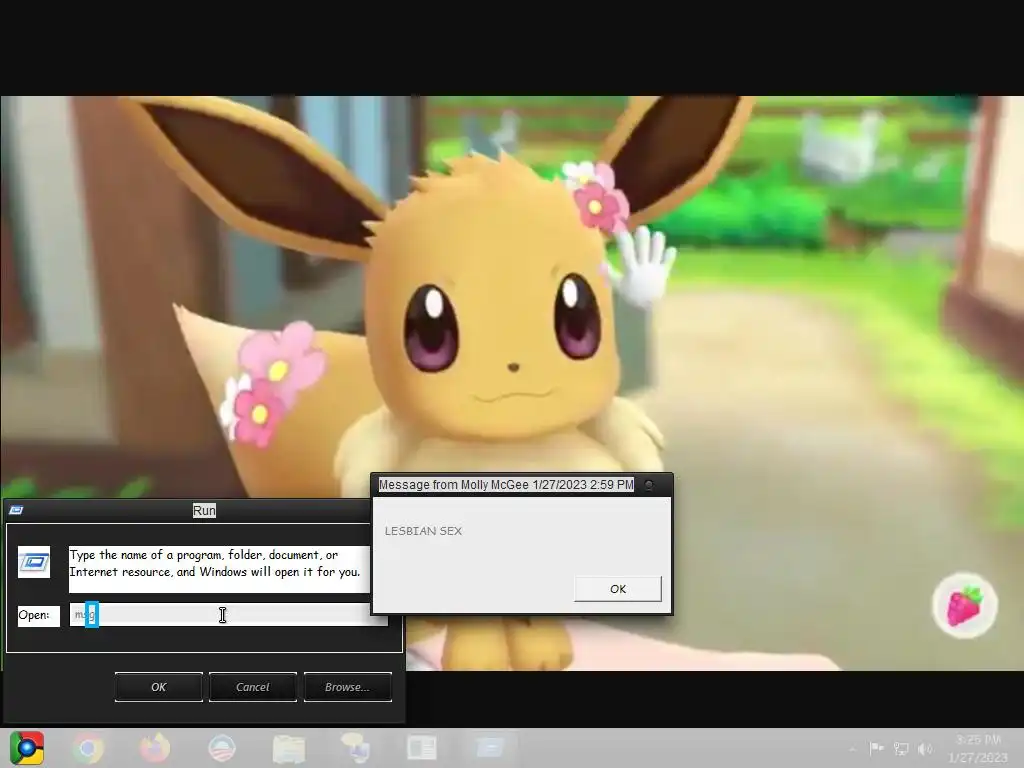
Task: Click the message box title bar text
Action: tap(506, 485)
